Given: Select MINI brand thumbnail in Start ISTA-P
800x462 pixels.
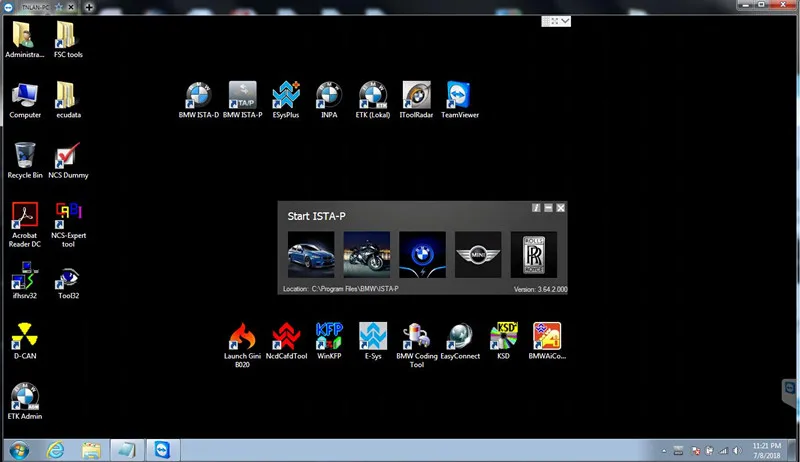Looking at the screenshot, I should (478, 254).
